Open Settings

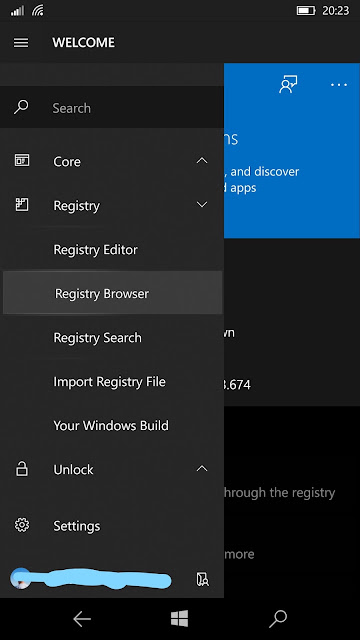[77, 526]
